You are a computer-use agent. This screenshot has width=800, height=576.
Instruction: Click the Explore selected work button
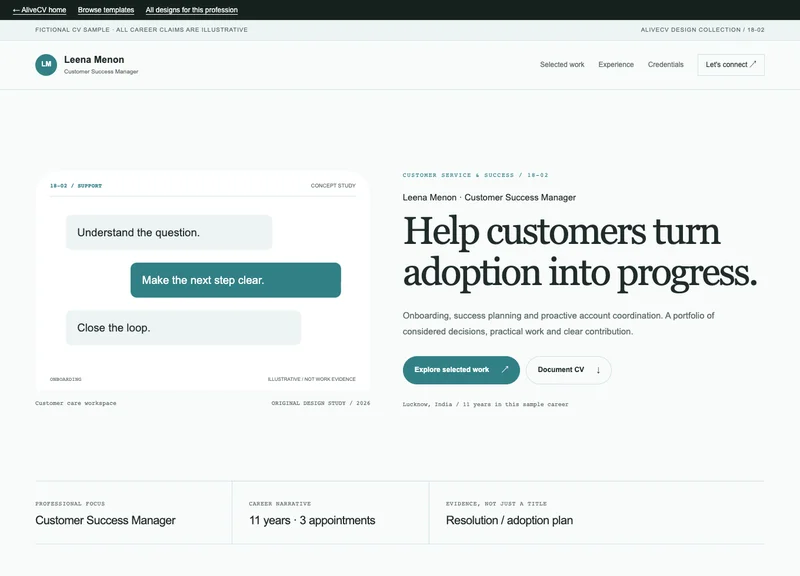pos(461,370)
